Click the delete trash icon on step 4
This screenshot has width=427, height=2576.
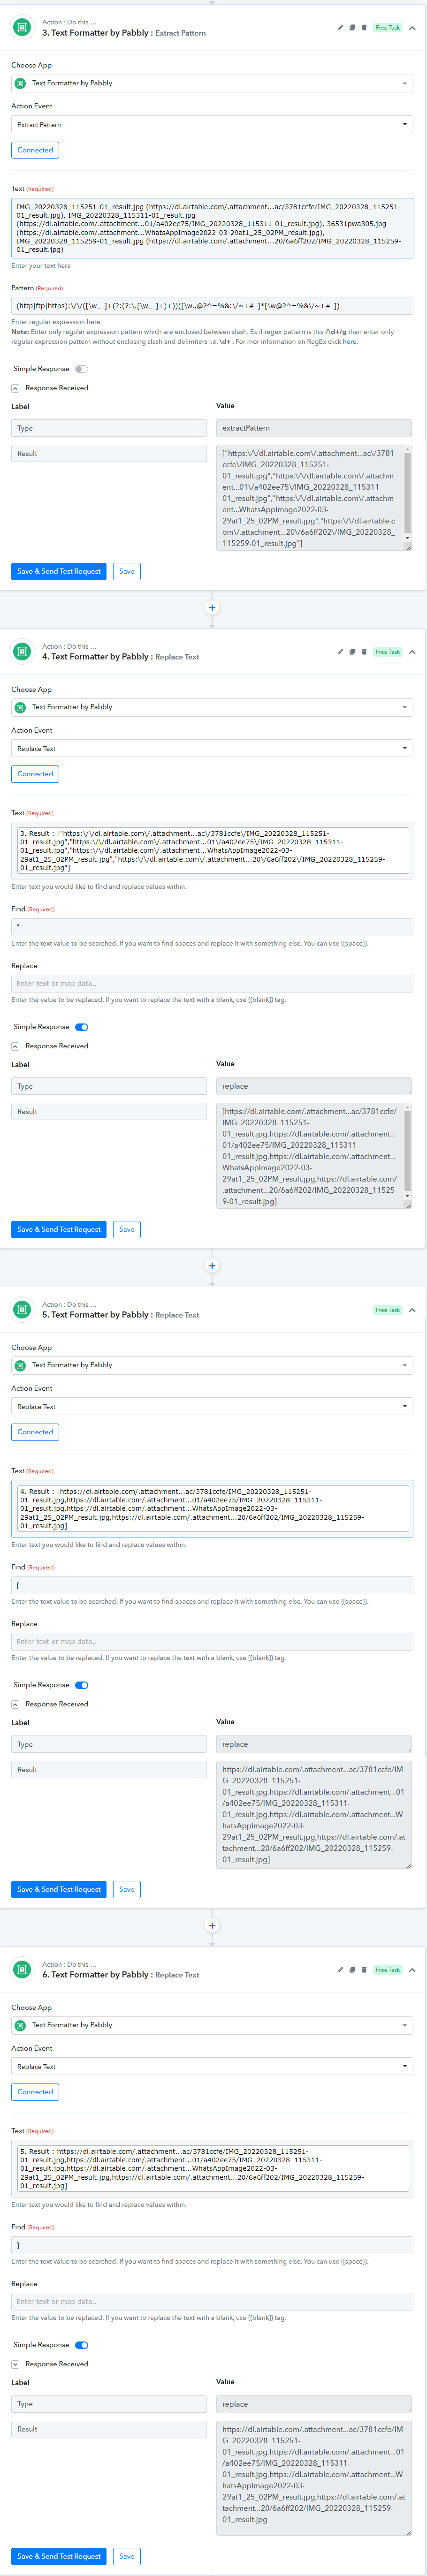pyautogui.click(x=364, y=652)
